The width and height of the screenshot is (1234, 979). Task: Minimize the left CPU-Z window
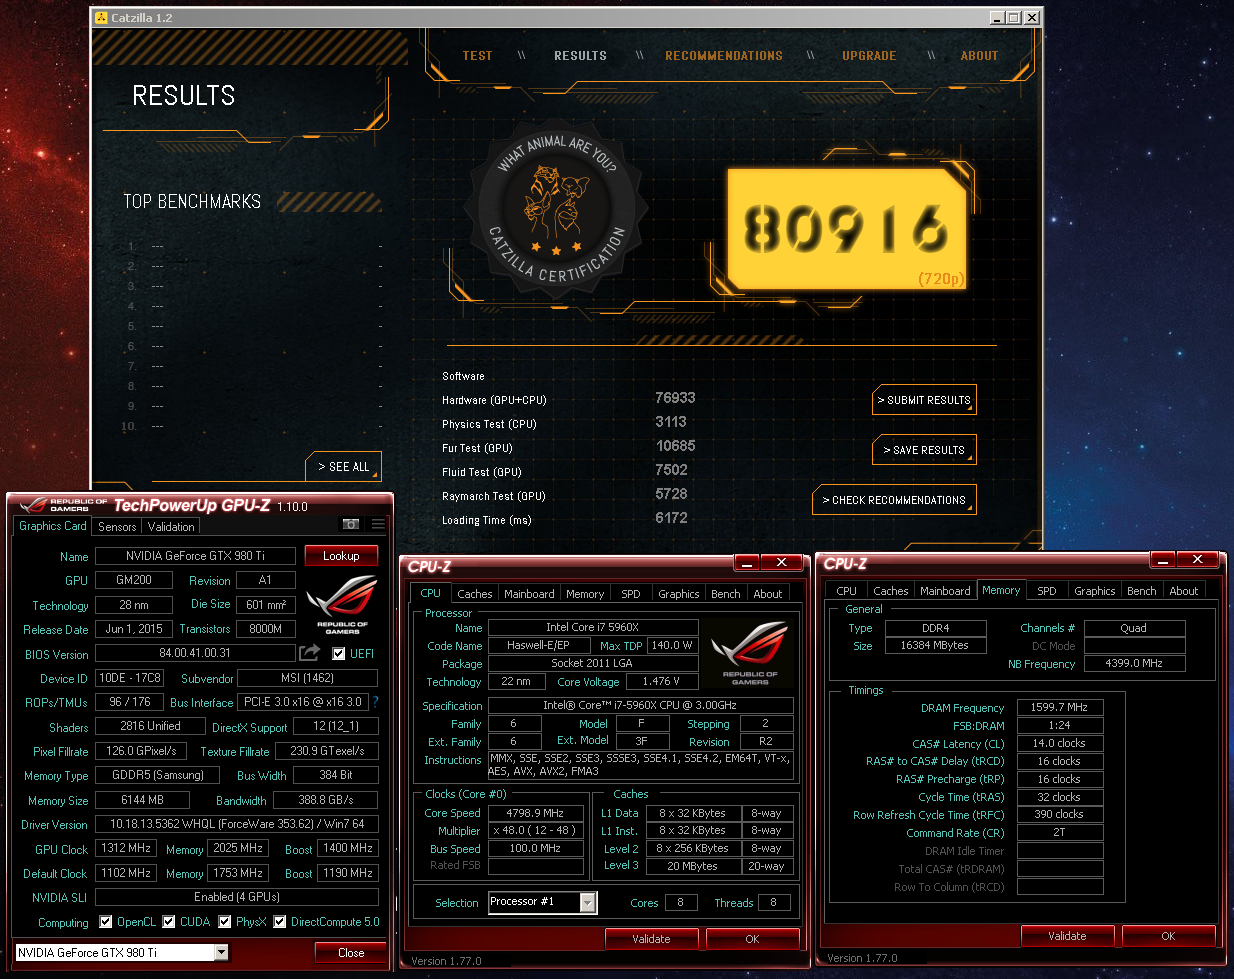tap(748, 563)
